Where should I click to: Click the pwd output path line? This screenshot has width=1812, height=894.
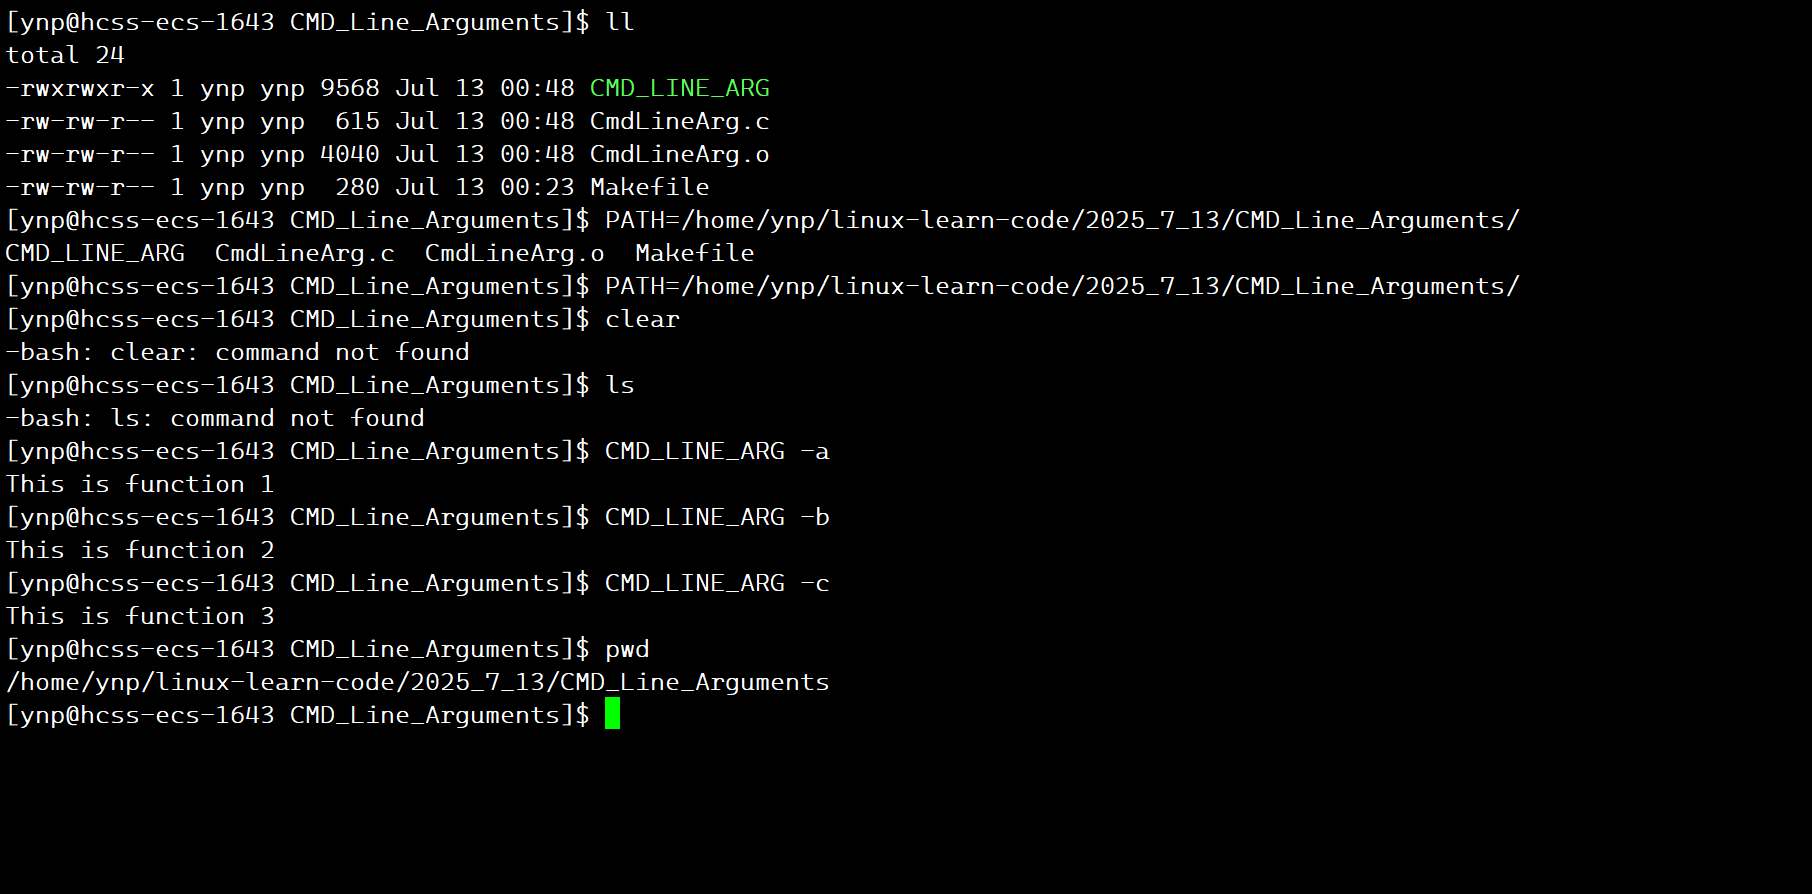coord(417,682)
